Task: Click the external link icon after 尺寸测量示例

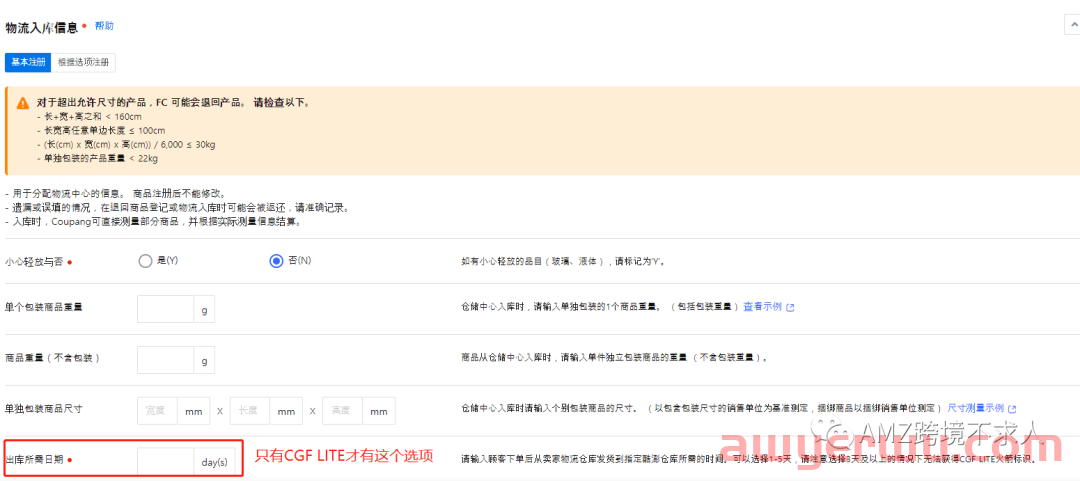Action: [x=1012, y=408]
